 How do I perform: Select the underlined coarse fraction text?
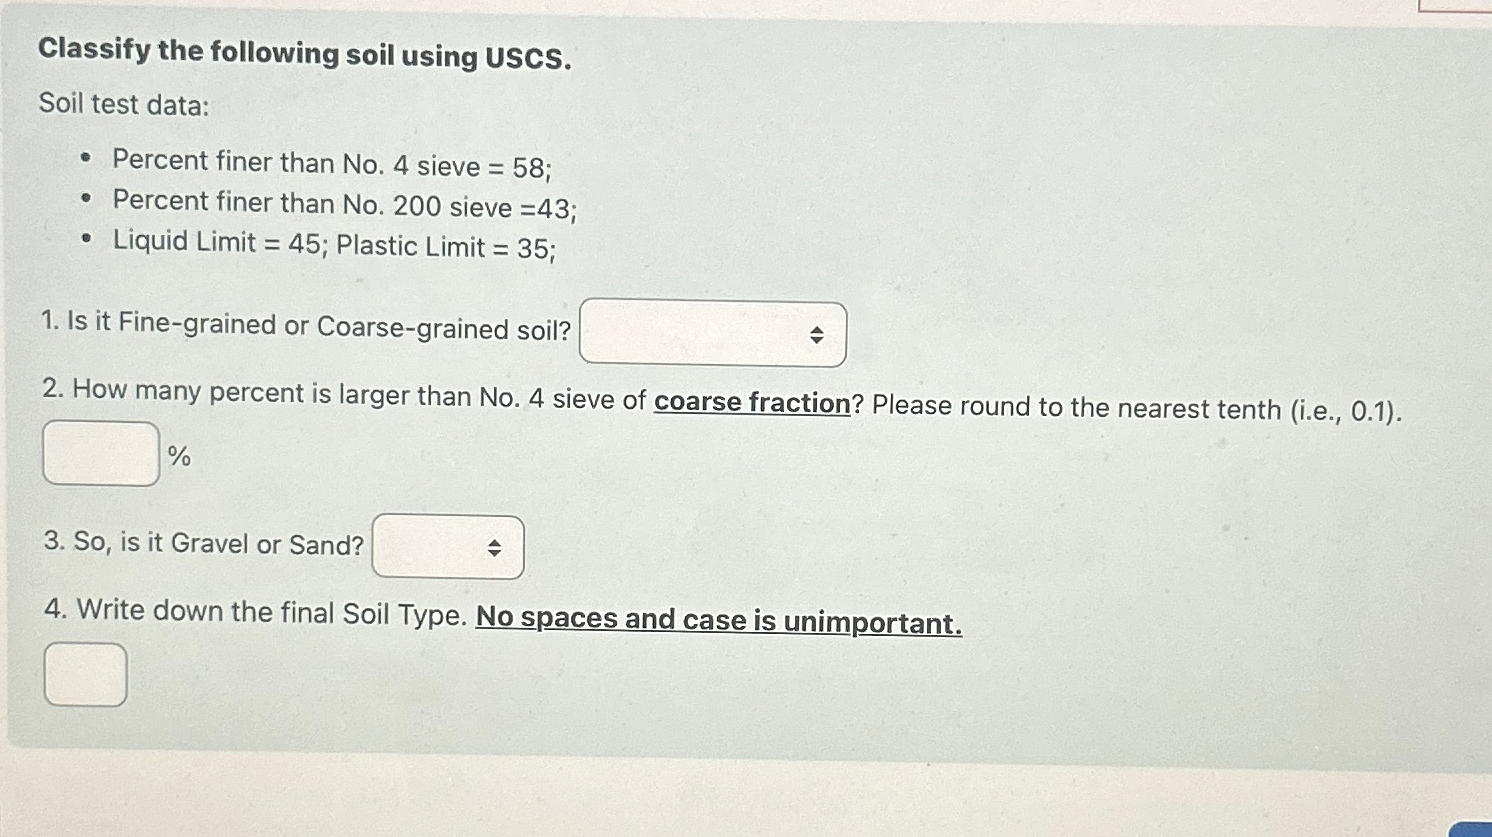coord(752,402)
